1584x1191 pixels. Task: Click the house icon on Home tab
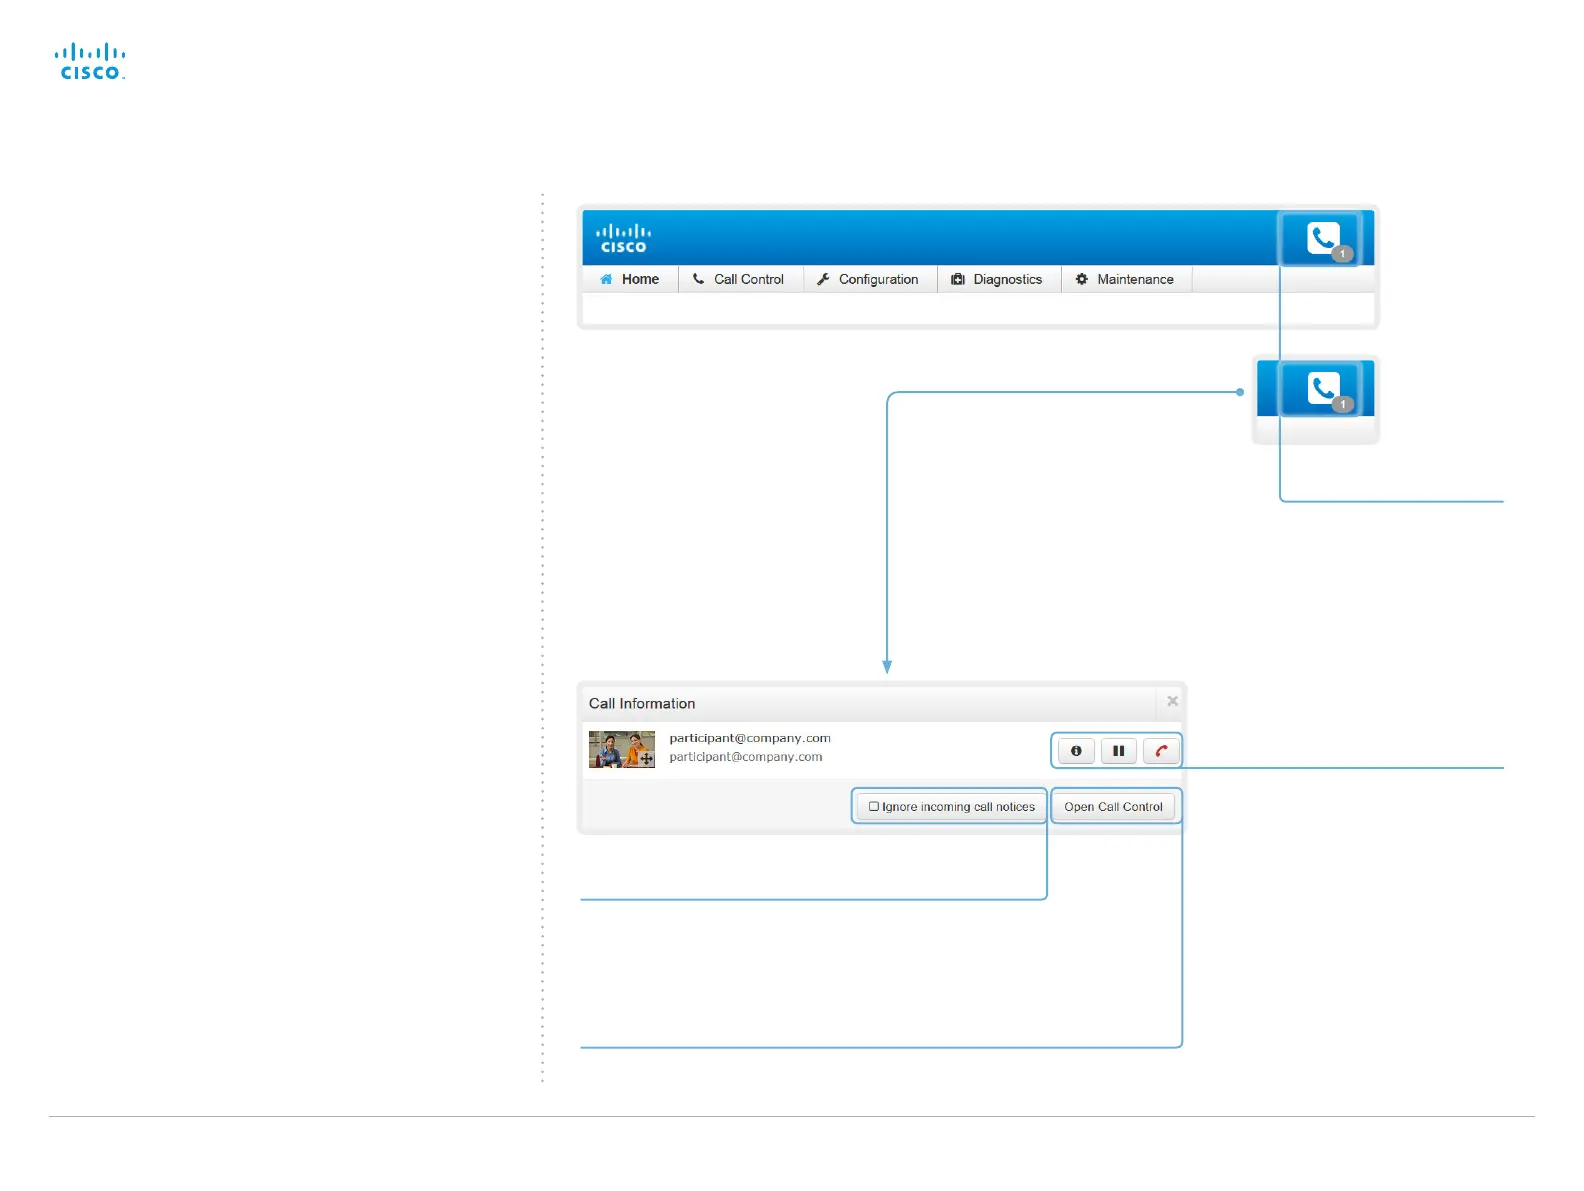point(606,279)
